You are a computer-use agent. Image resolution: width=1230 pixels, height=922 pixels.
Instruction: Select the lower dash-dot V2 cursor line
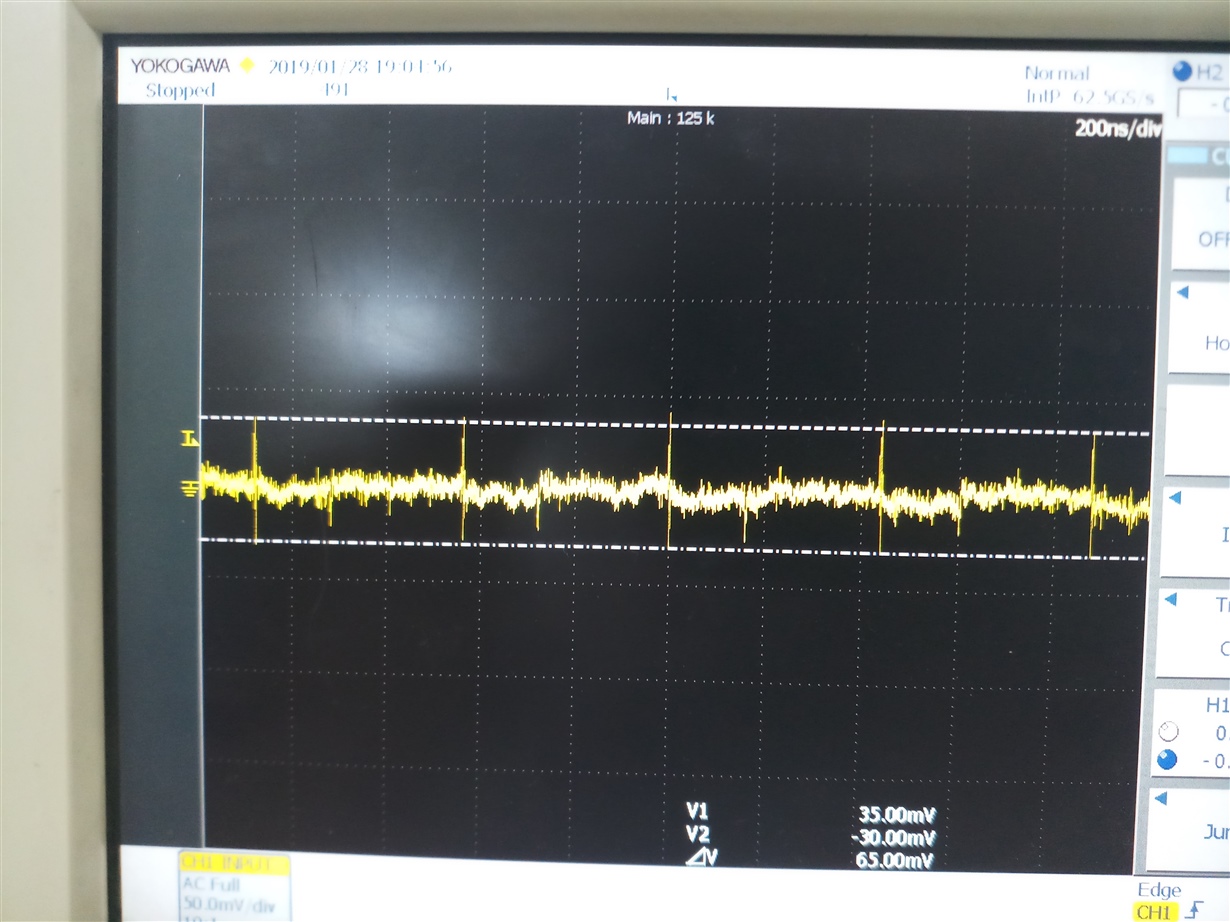point(672,549)
